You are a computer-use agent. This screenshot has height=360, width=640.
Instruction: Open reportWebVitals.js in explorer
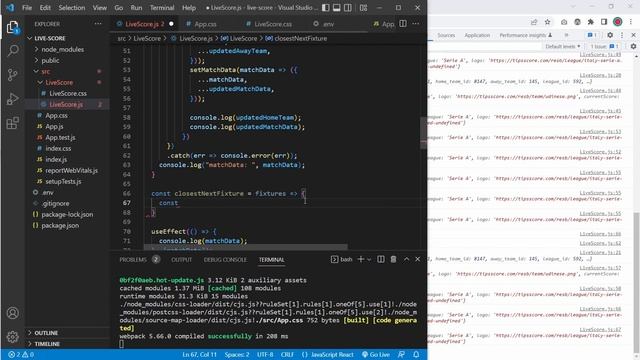pos(71,171)
